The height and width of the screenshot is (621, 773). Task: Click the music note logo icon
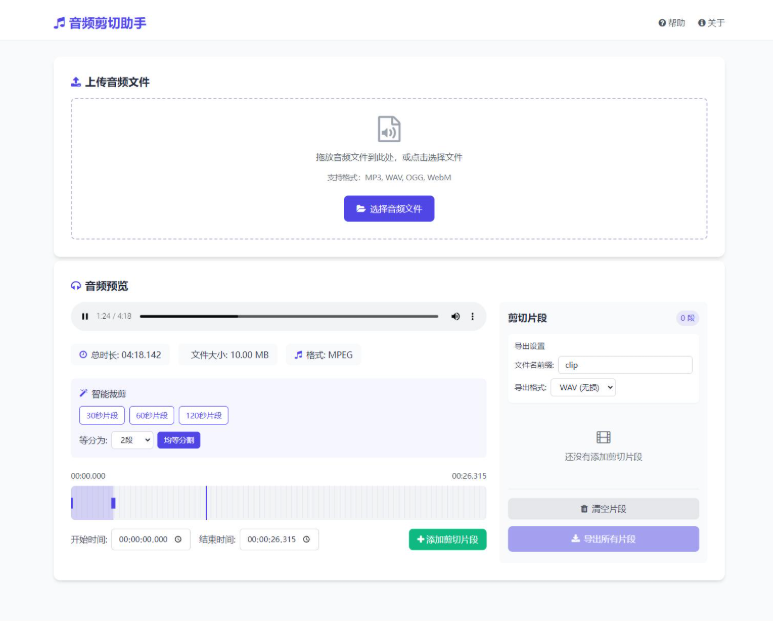coord(59,22)
